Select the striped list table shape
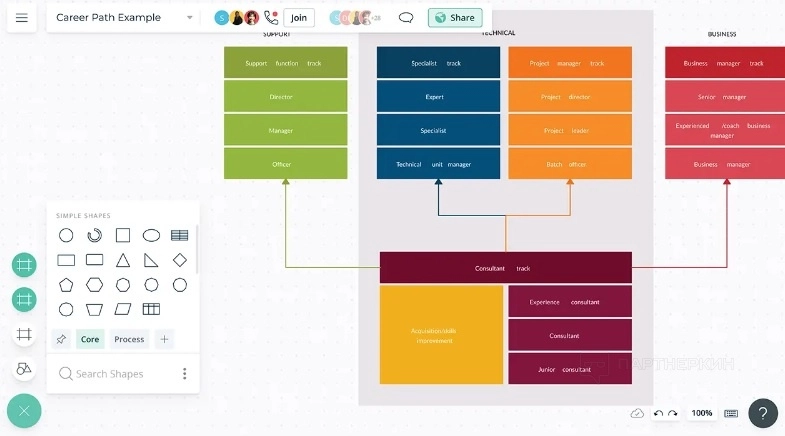Viewport: 785px width, 436px height. (x=180, y=235)
